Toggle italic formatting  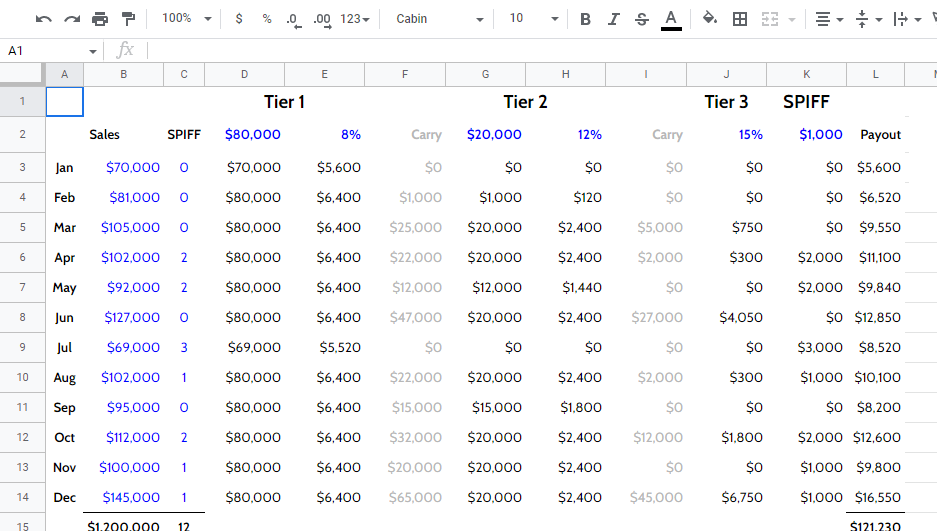pyautogui.click(x=613, y=19)
